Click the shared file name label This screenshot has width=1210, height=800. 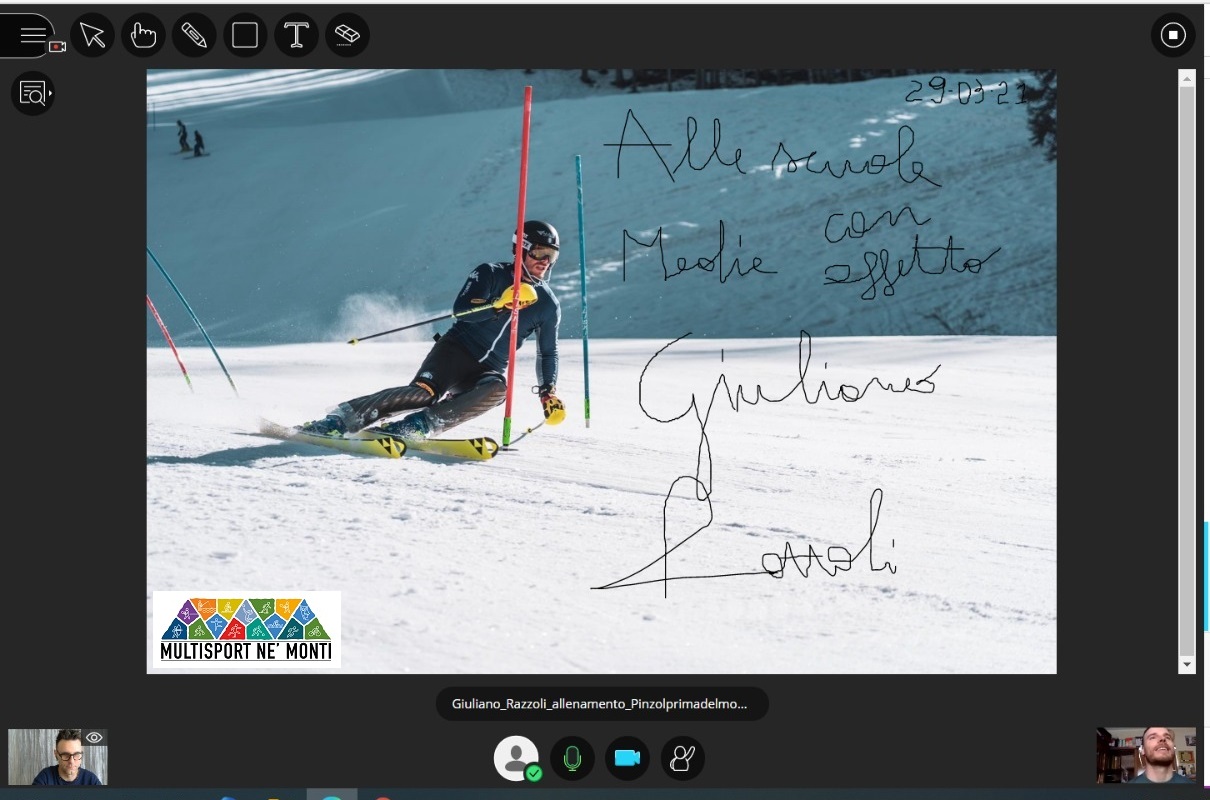tap(600, 704)
